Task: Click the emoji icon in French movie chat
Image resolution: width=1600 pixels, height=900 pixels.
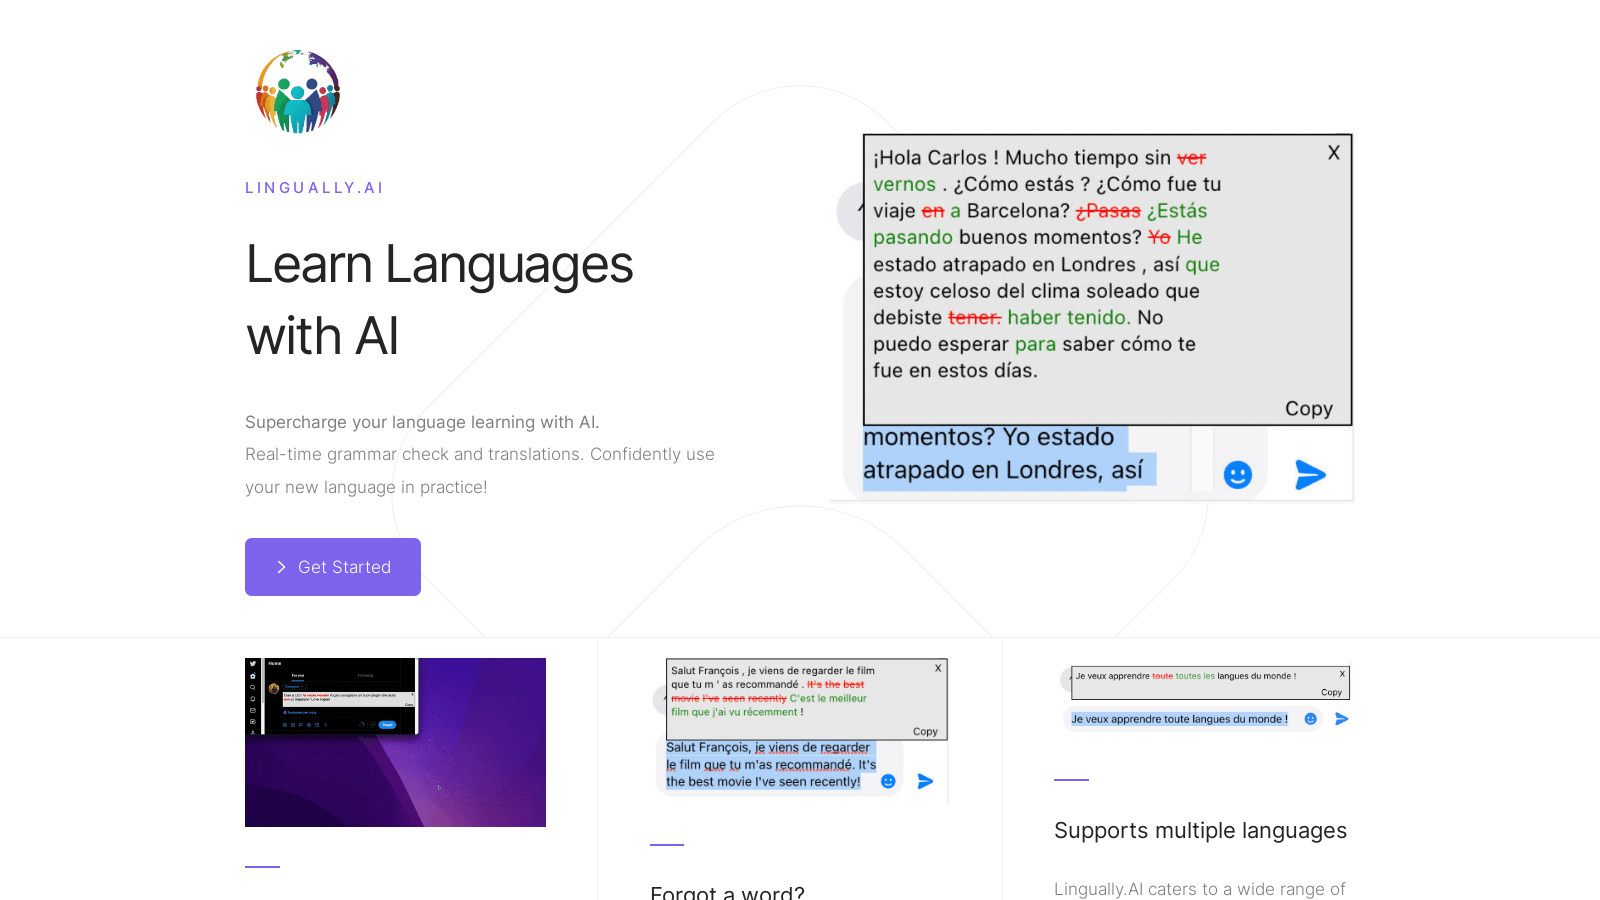Action: pyautogui.click(x=888, y=782)
